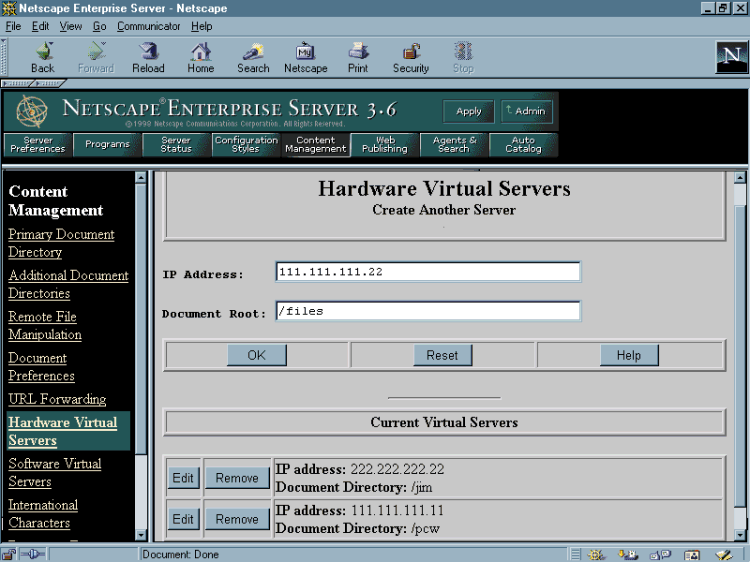Click into the IP Address field

(x=428, y=272)
